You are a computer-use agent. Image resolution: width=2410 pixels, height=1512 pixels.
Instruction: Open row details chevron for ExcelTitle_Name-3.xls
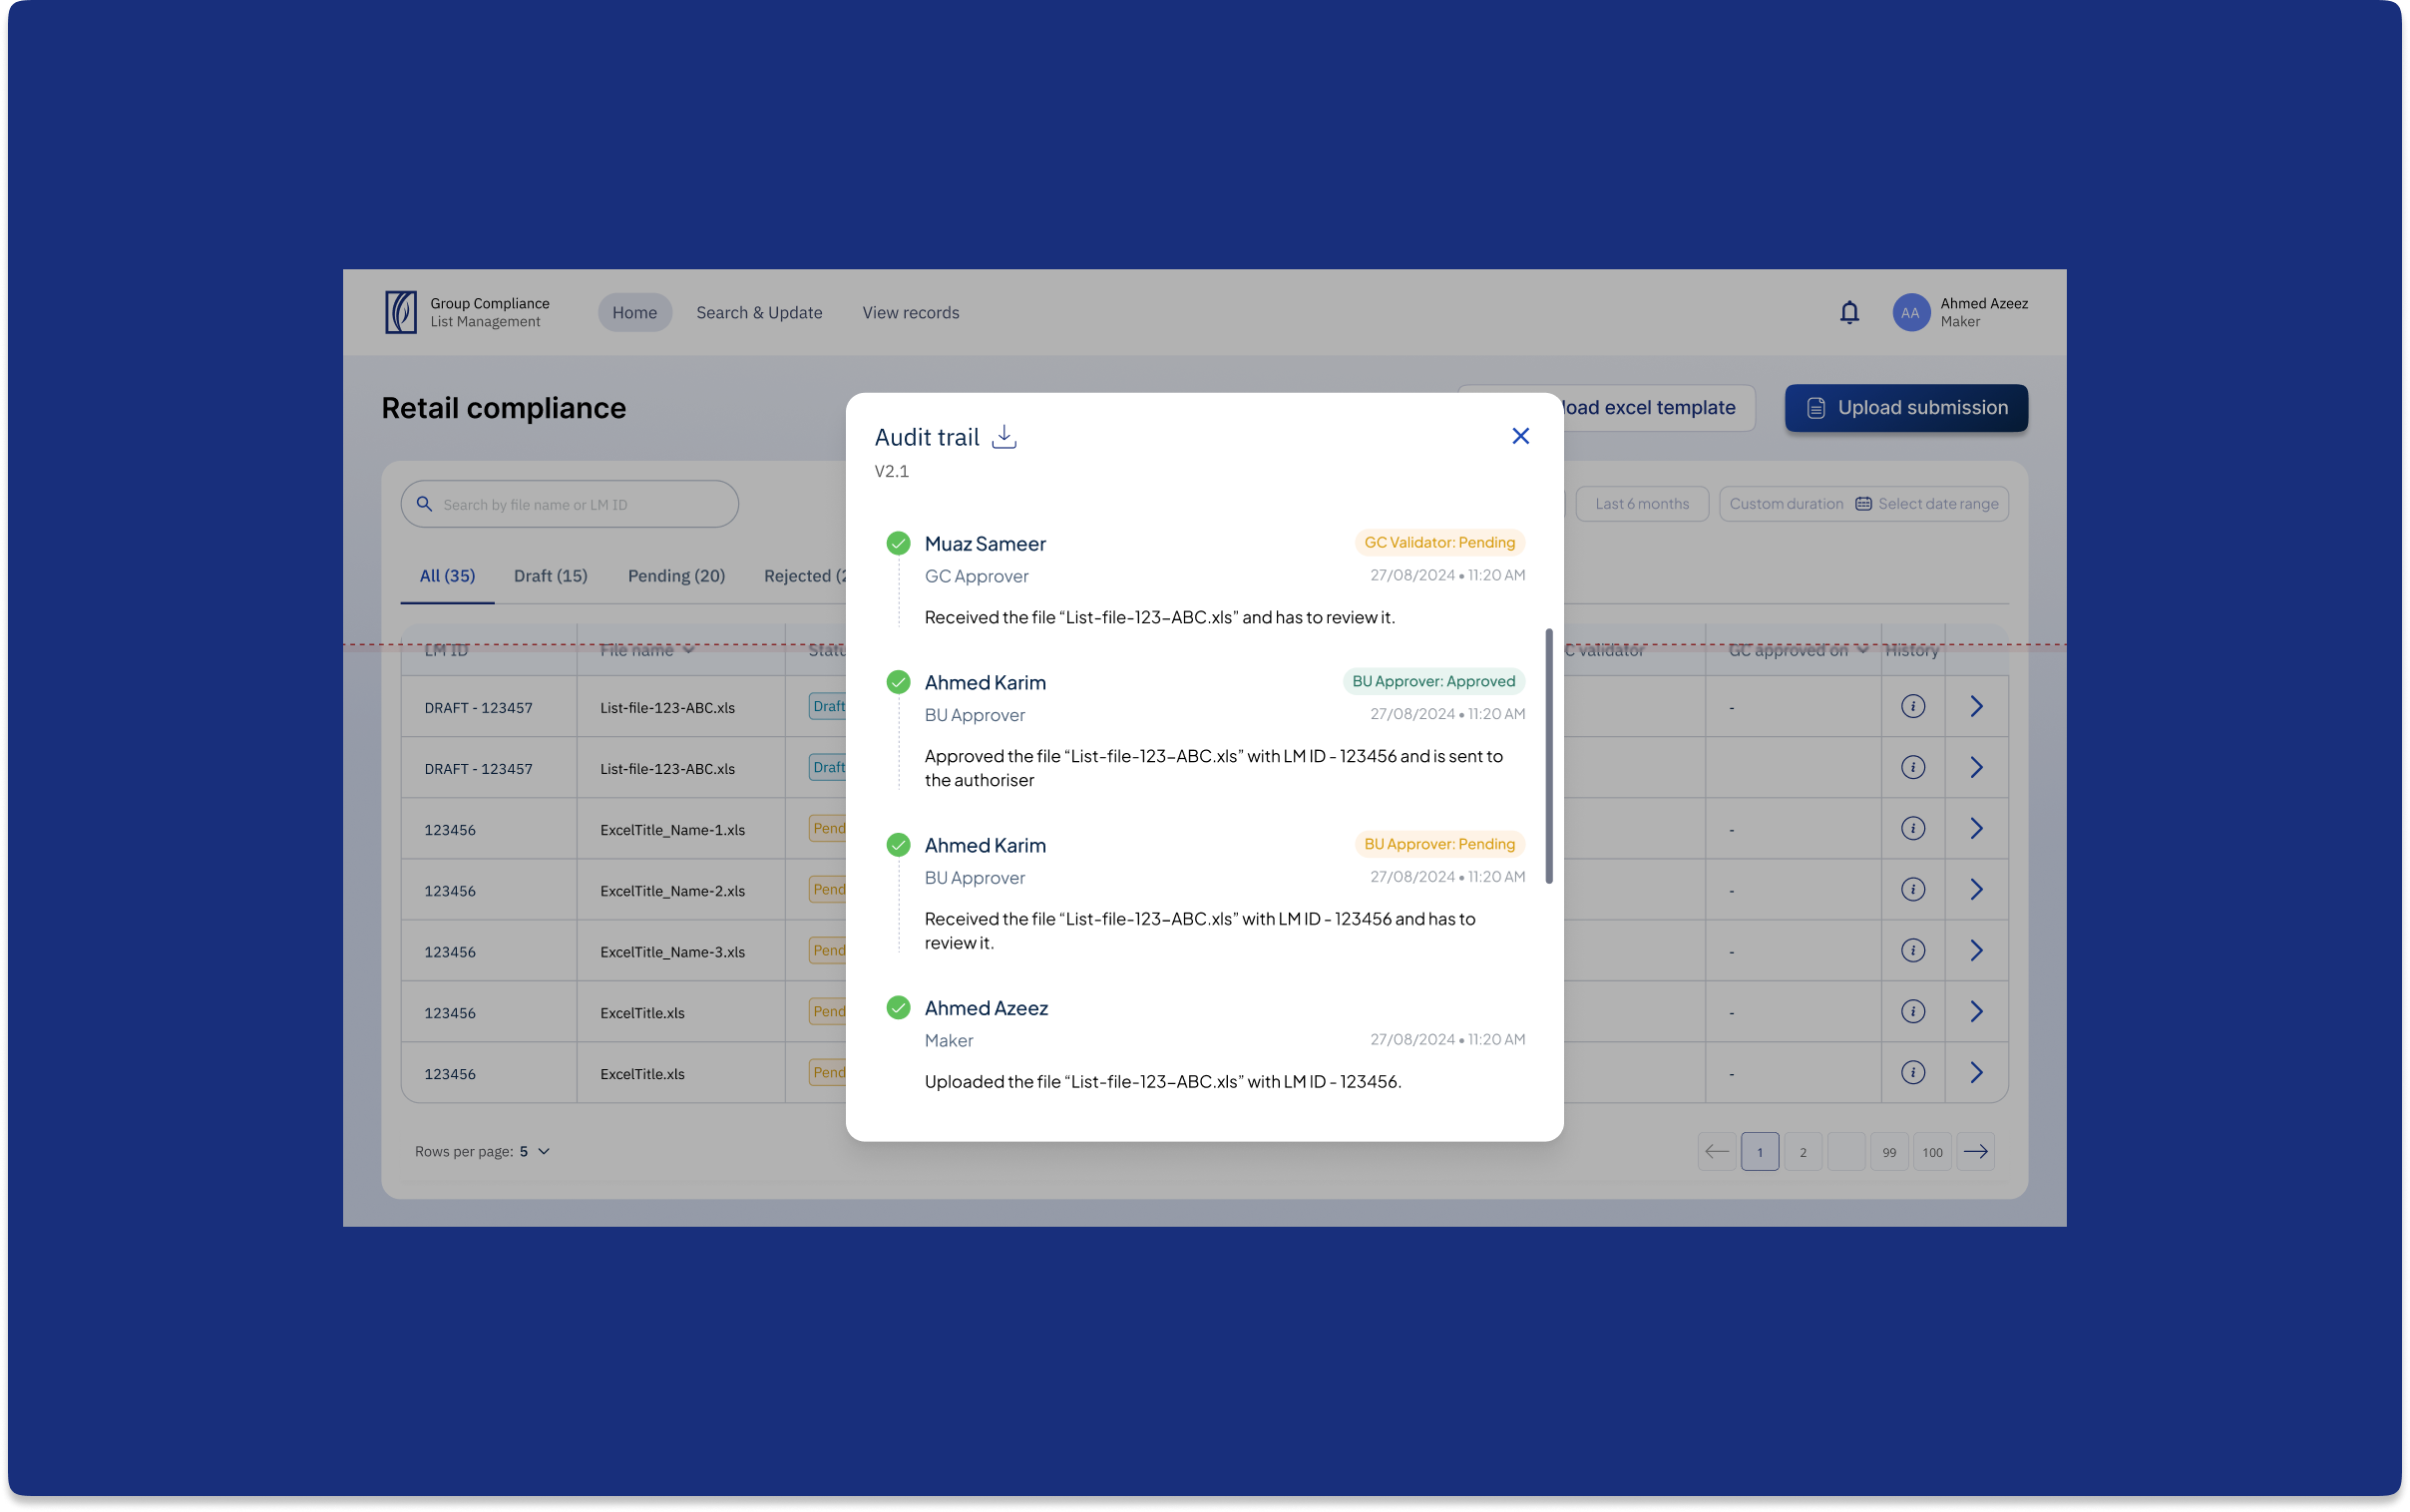pyautogui.click(x=1976, y=950)
